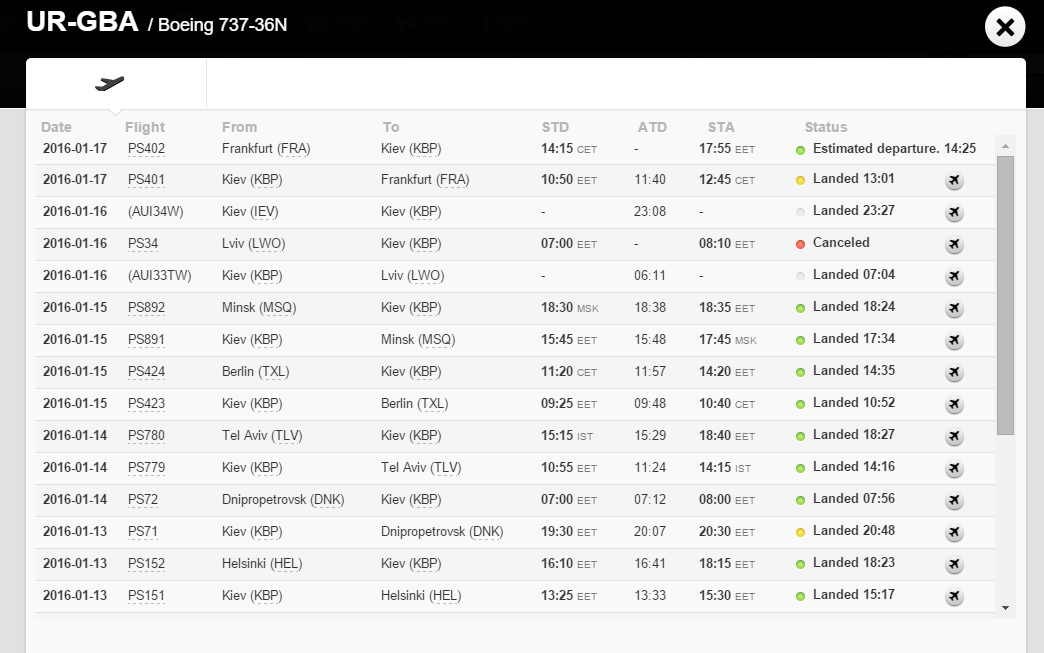The width and height of the screenshot is (1044, 653).
Task: Open playback for PS892 Minsk flight
Action: 953,309
